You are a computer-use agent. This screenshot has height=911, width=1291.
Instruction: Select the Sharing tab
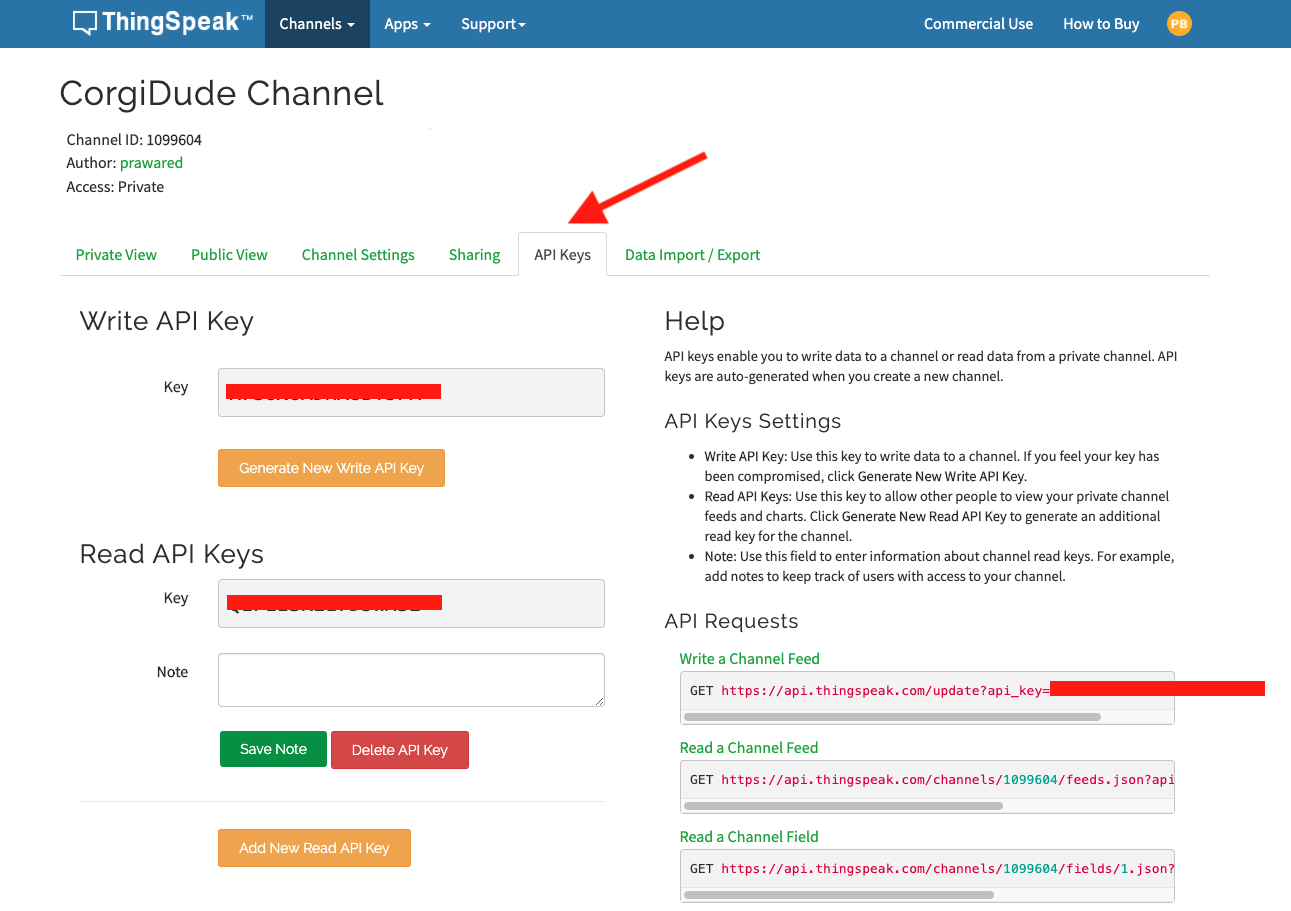click(x=474, y=255)
